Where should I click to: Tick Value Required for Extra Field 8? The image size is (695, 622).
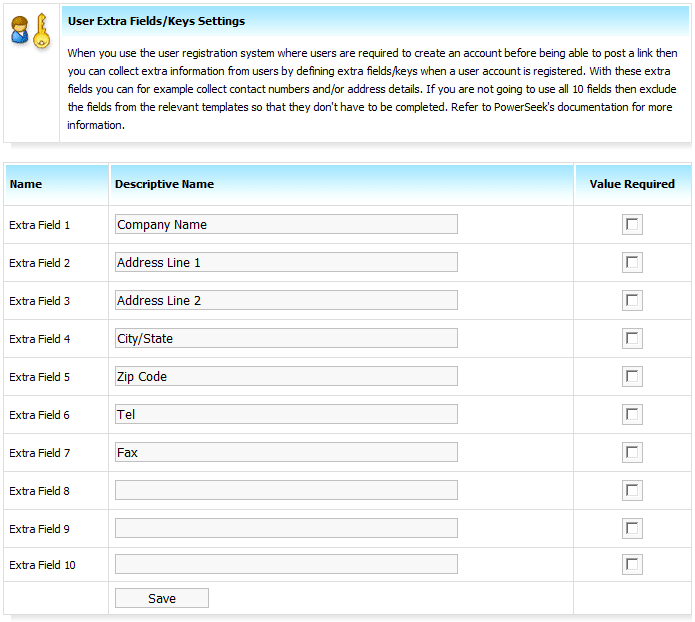coord(632,491)
